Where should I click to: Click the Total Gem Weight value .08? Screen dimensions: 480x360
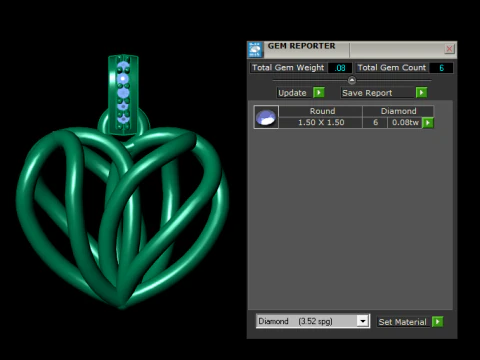click(340, 68)
